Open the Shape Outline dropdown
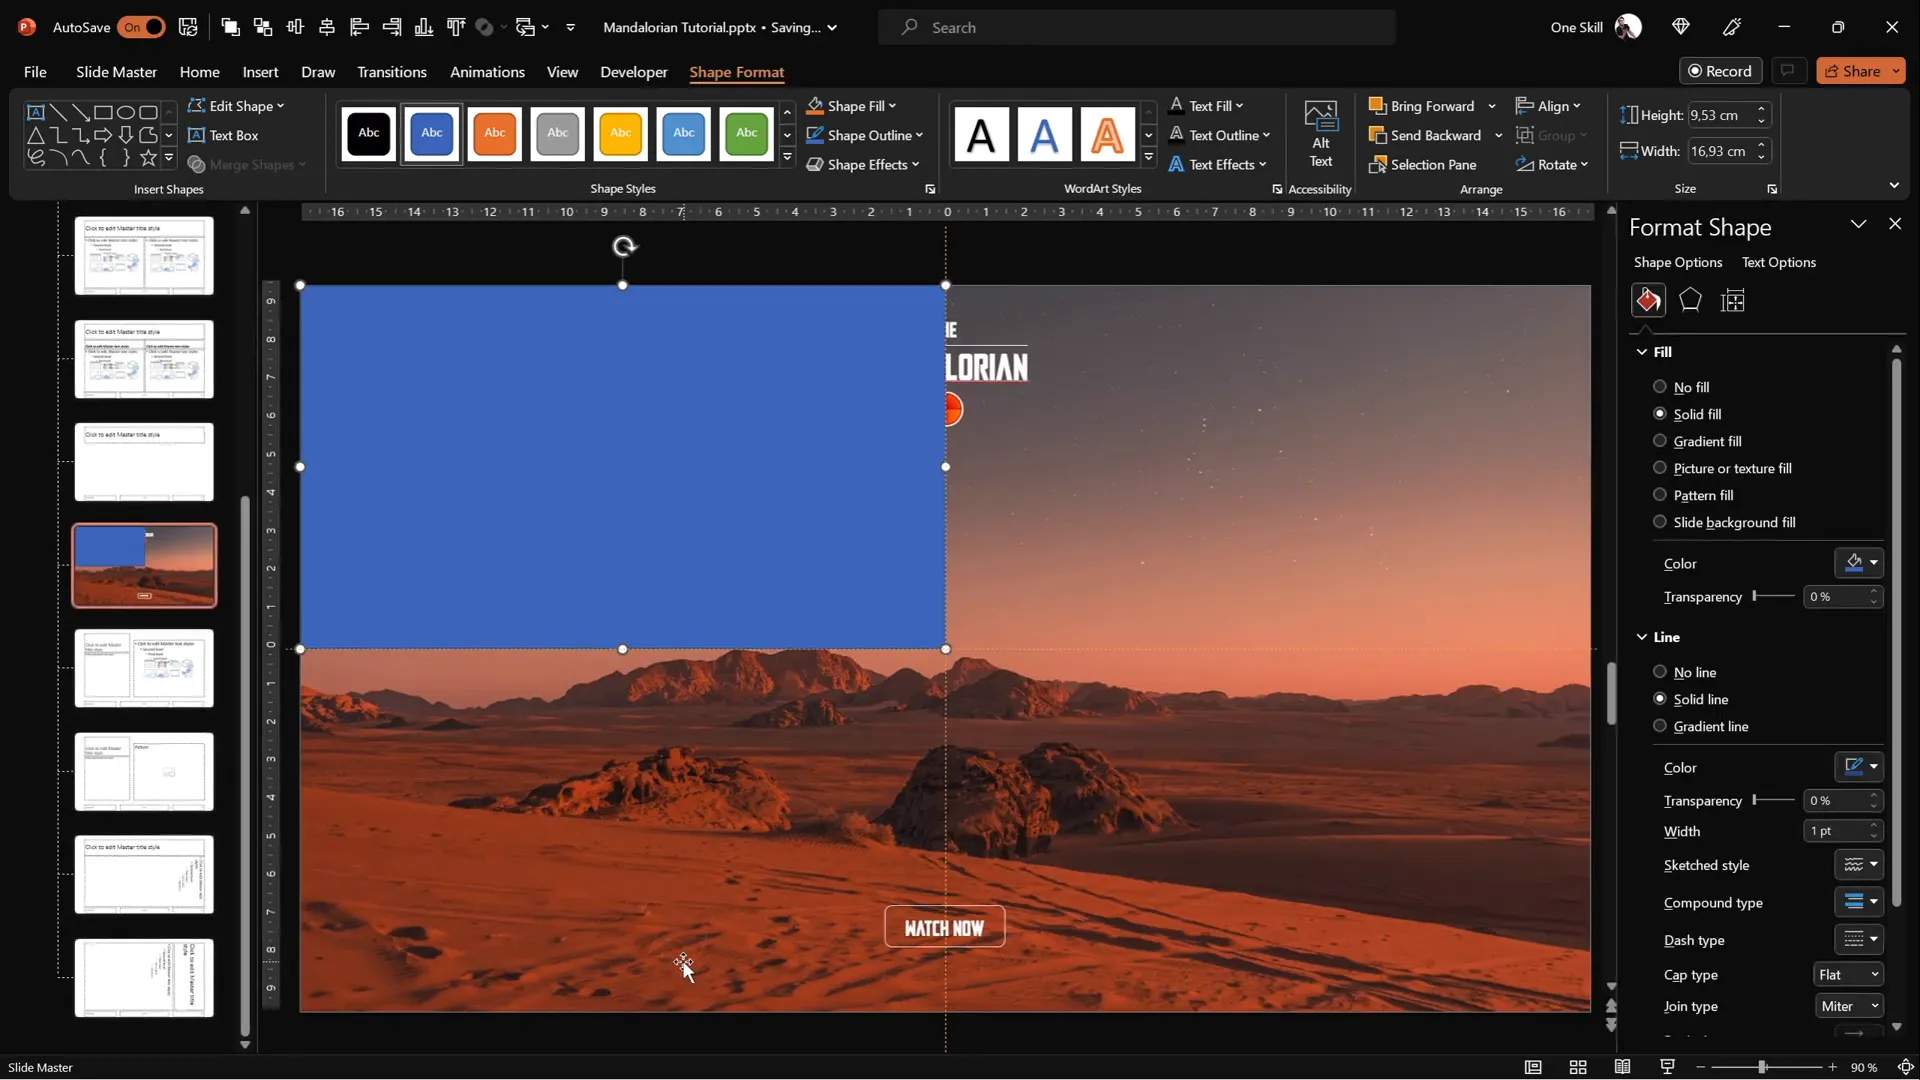Image resolution: width=1920 pixels, height=1080 pixels. [865, 135]
